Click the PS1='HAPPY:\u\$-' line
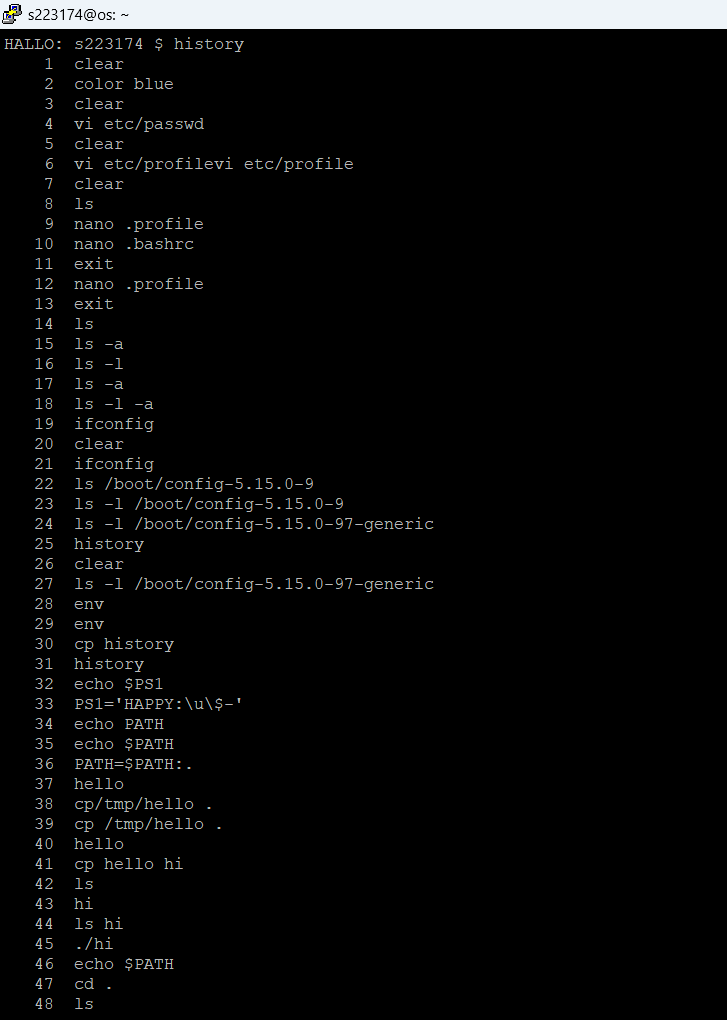This screenshot has height=1020, width=727. click(x=158, y=704)
